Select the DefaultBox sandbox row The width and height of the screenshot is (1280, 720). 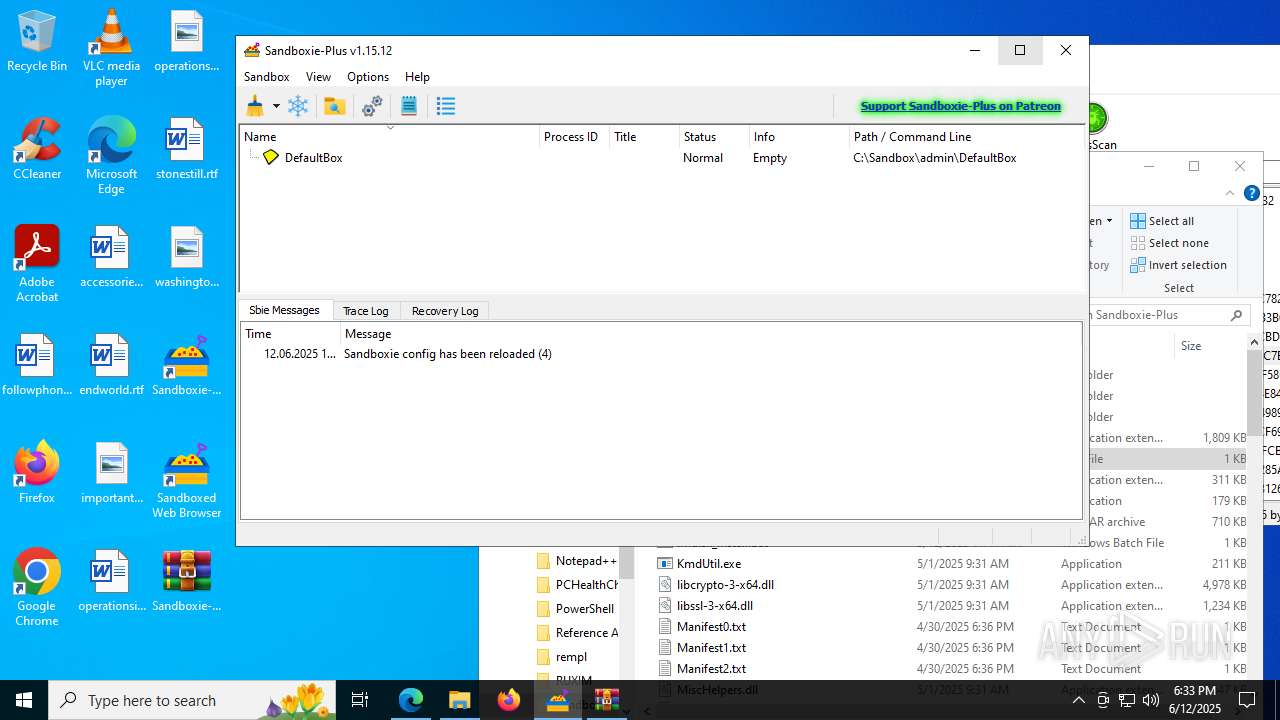coord(662,158)
